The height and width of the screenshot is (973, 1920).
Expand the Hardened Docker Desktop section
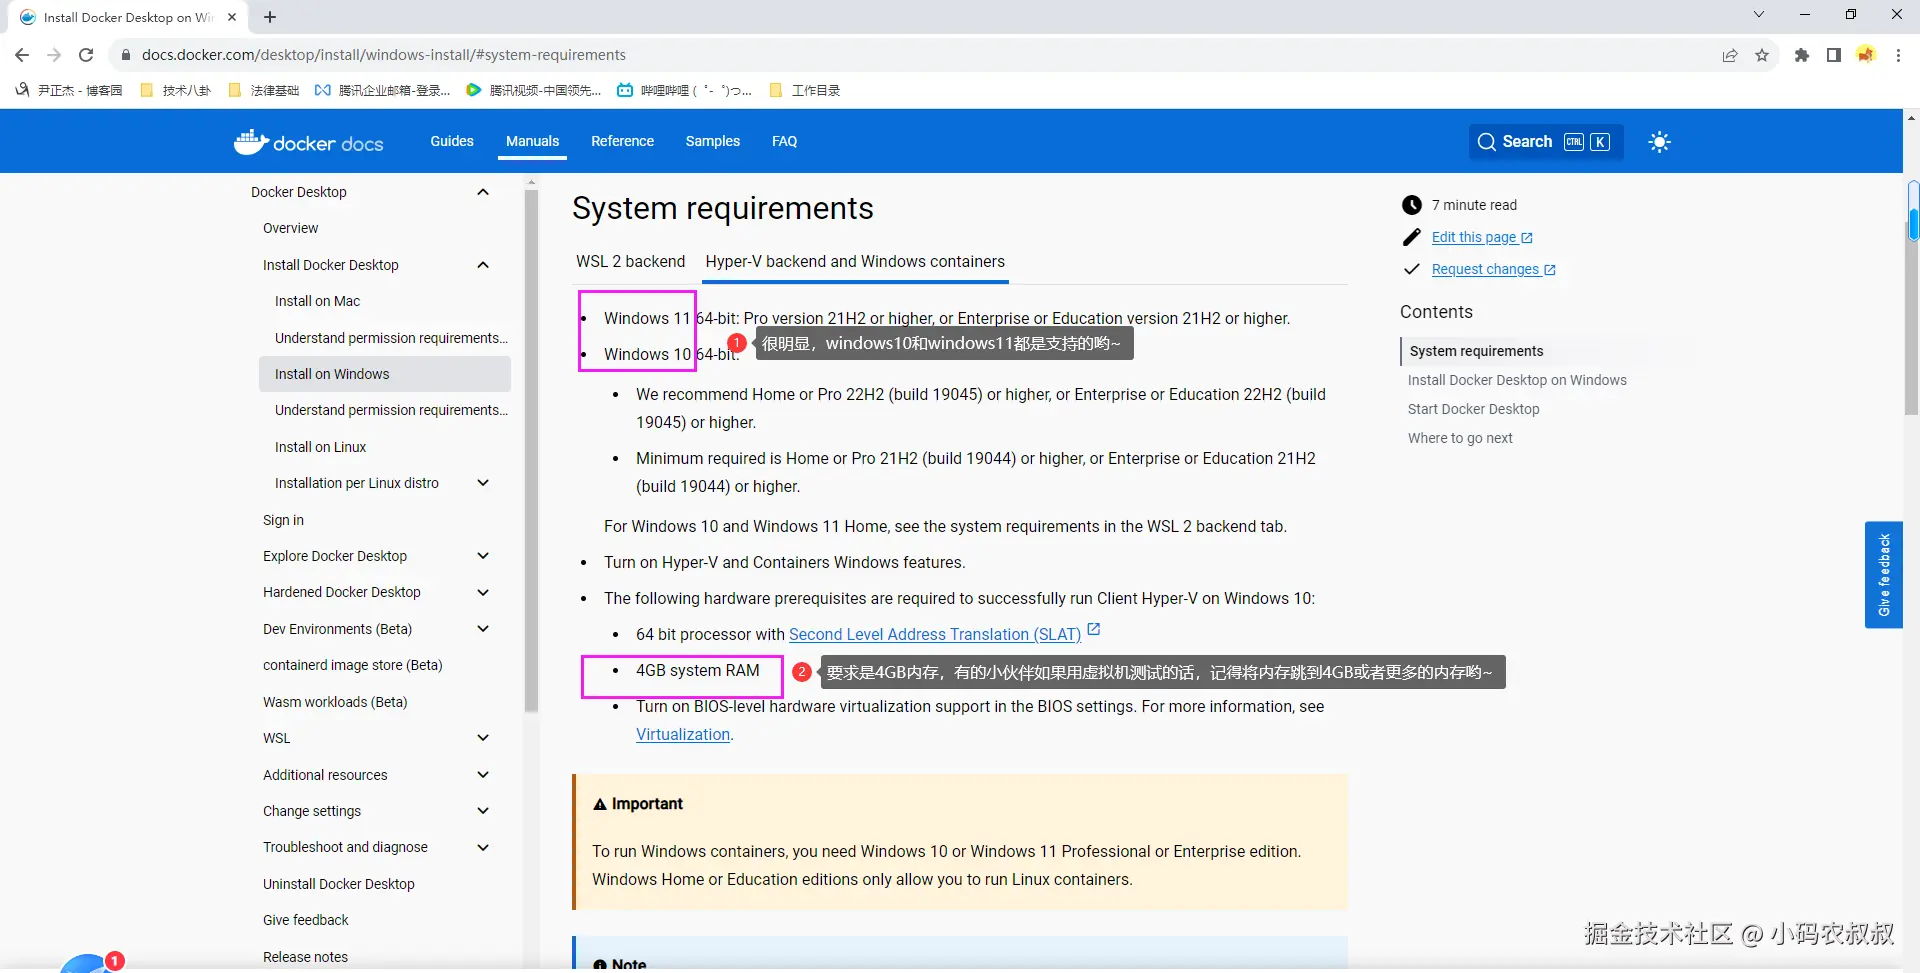click(x=483, y=592)
